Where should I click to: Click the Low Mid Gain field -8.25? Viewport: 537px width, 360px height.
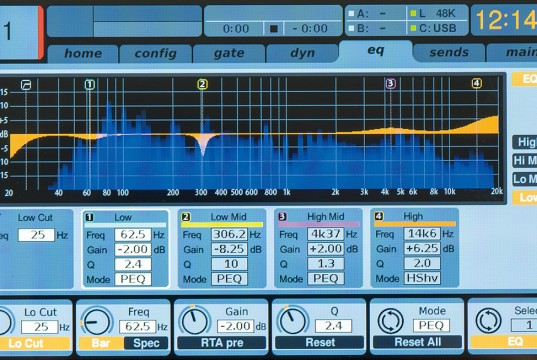click(x=229, y=249)
